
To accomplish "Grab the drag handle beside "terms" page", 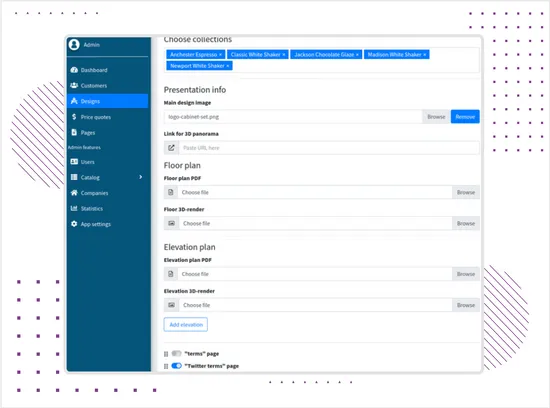I will coord(166,354).
